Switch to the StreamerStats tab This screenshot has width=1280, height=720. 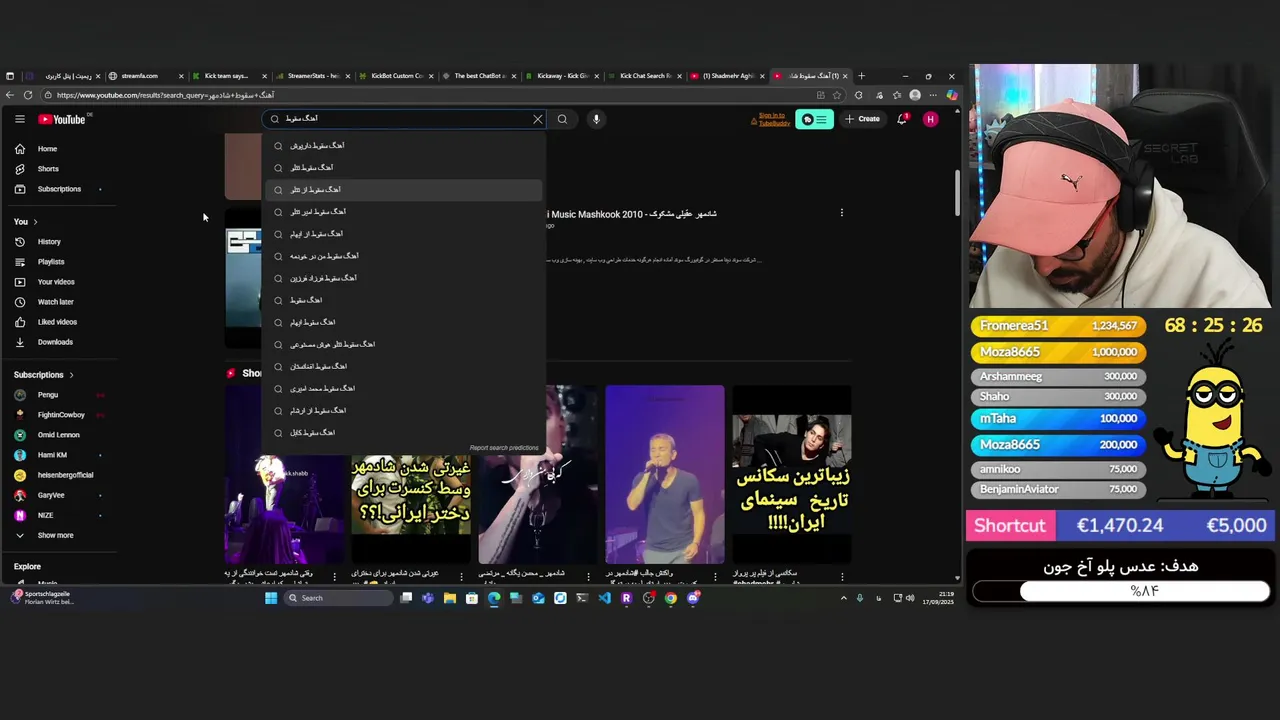[x=311, y=76]
